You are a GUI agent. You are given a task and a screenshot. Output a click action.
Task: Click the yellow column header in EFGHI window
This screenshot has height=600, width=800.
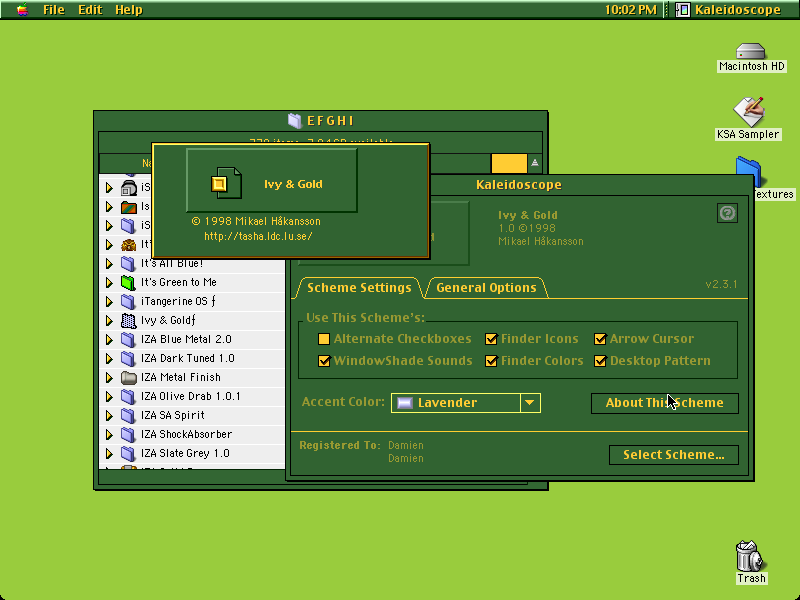click(509, 163)
